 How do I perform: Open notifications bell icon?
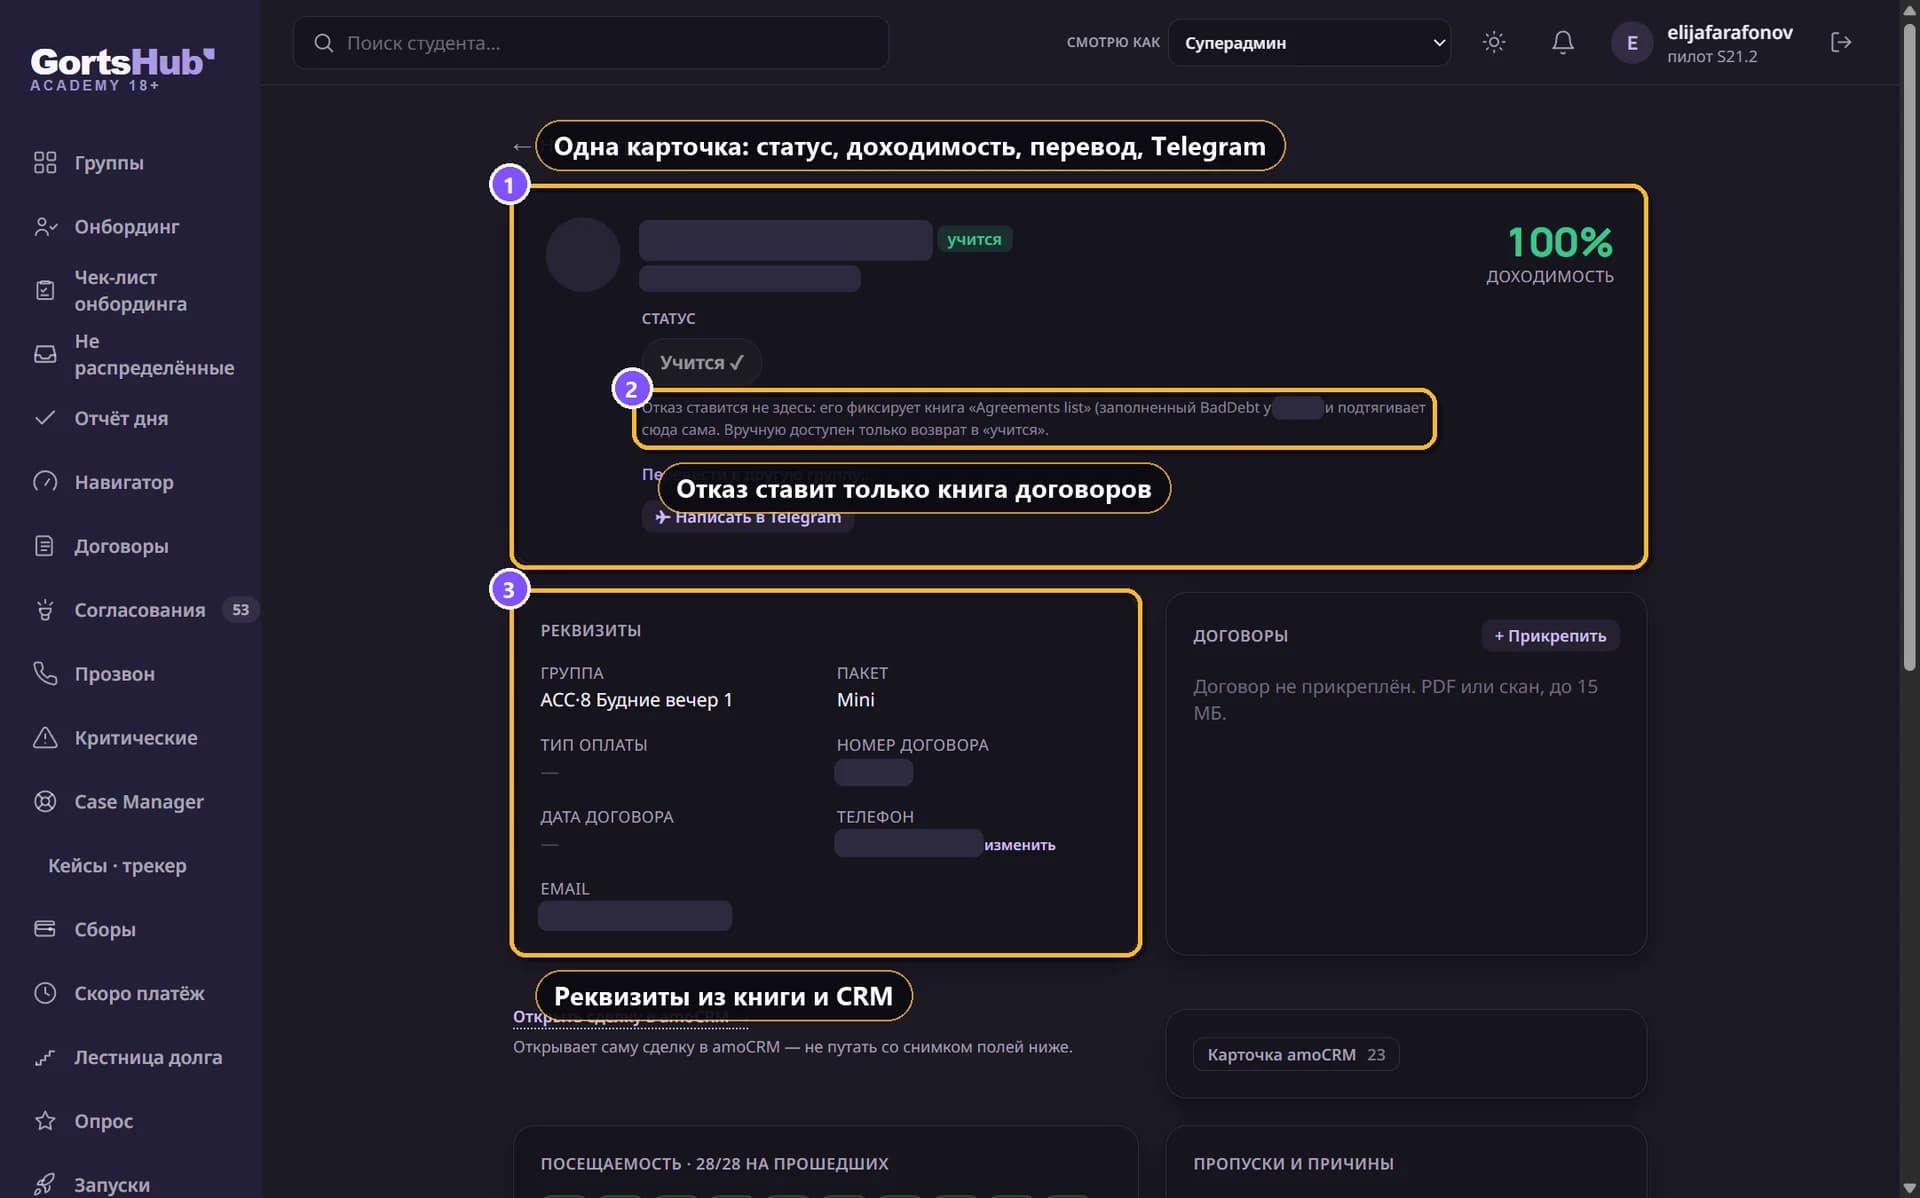click(1563, 42)
